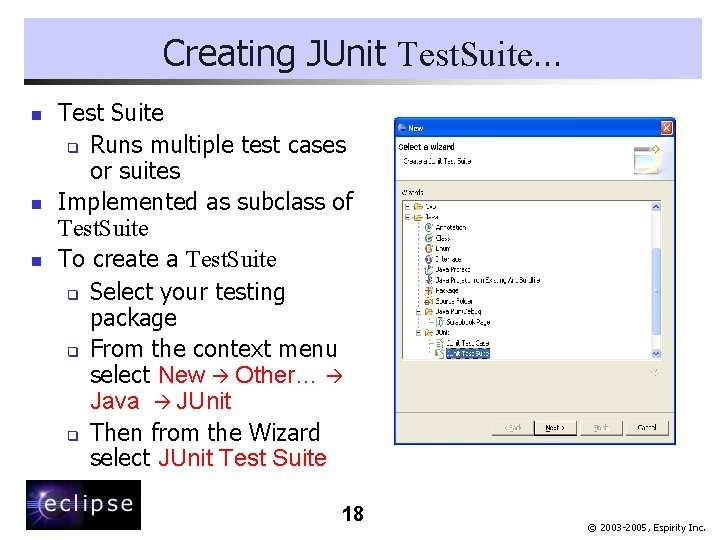Click the JUnit Test Suite icon
This screenshot has width=720, height=540.
(440, 353)
